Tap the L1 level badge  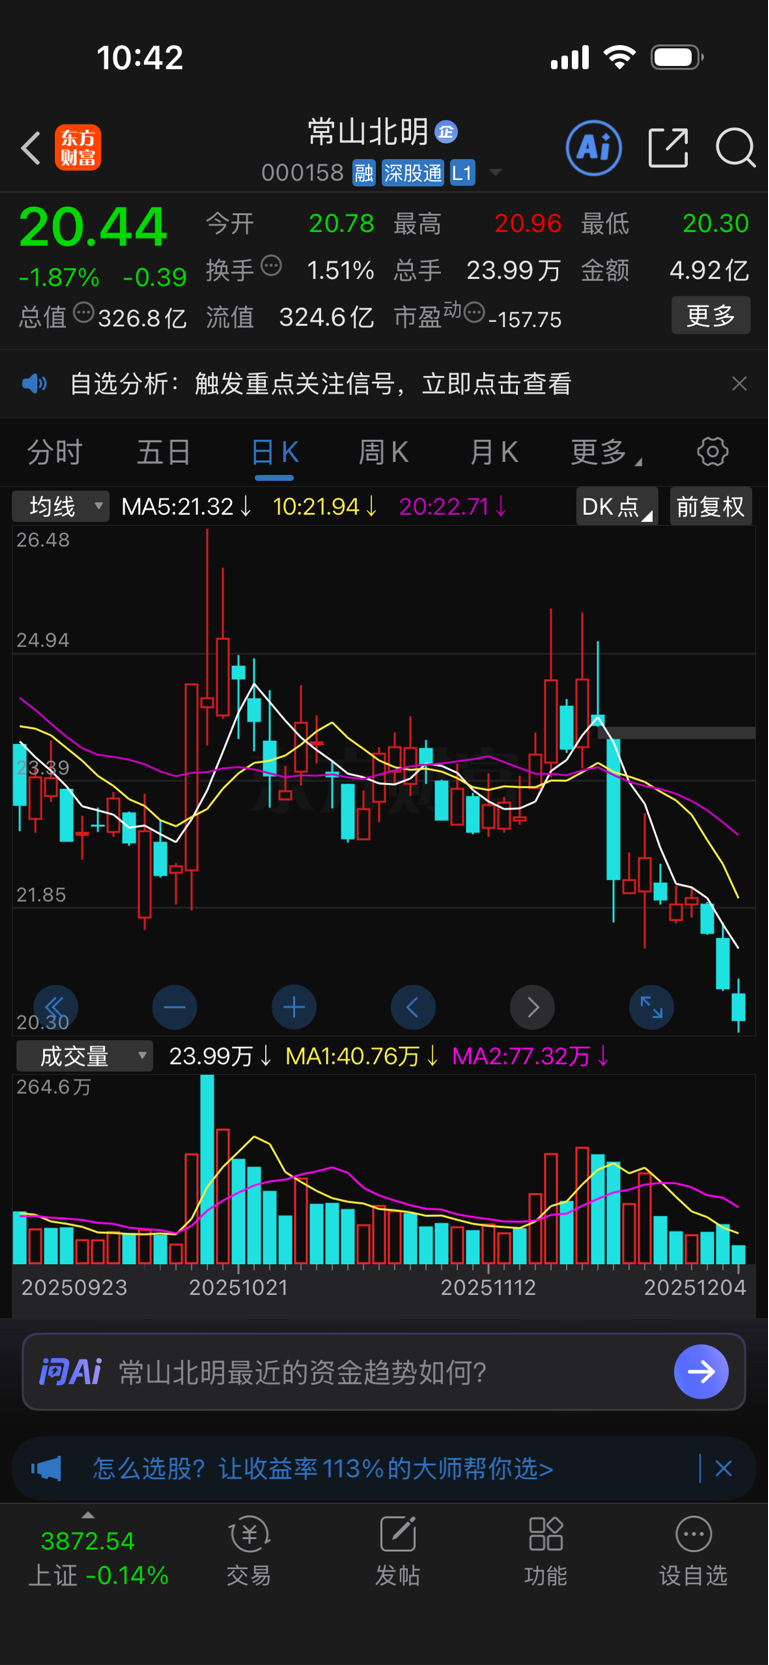(x=462, y=173)
